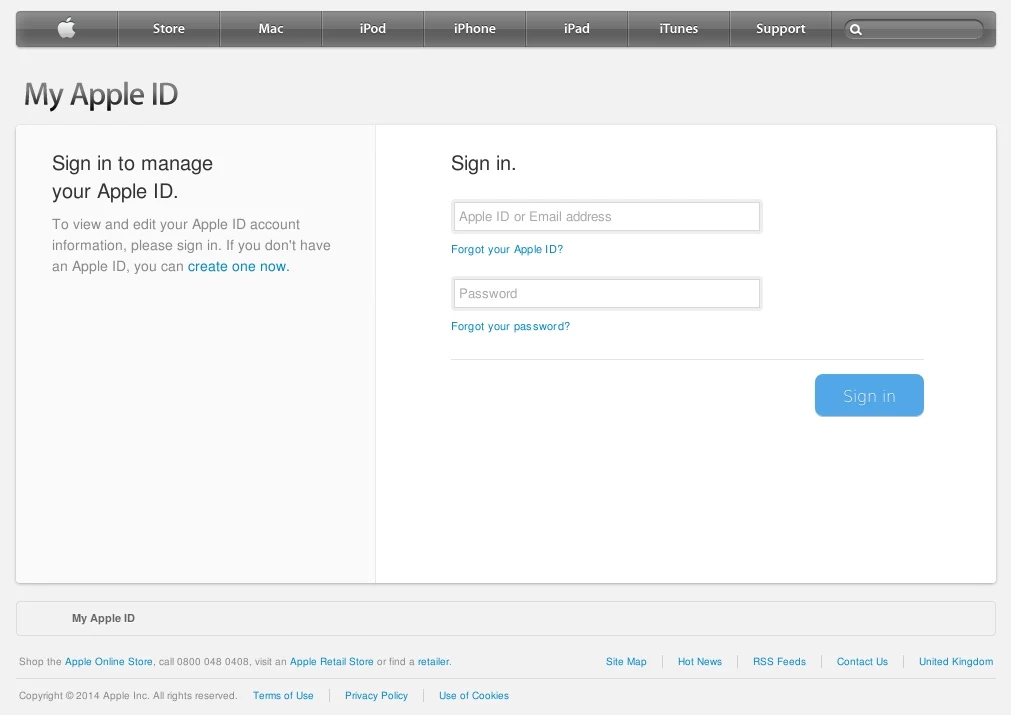The image size is (1011, 715).
Task: Open the Store menu item
Action: [x=169, y=28]
